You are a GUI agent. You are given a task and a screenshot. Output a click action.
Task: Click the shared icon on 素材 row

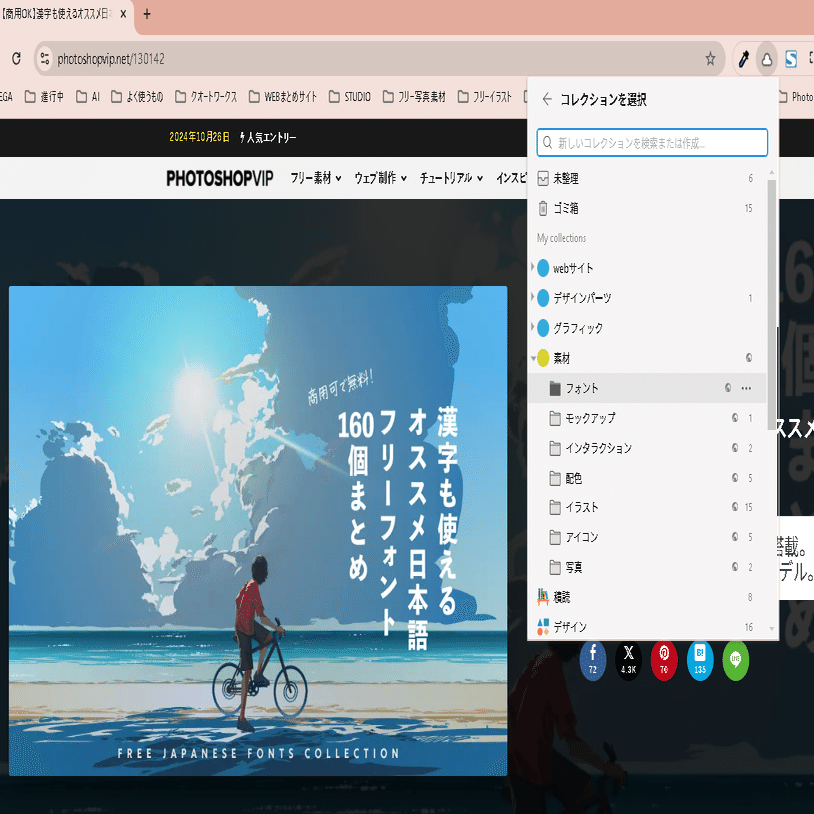(x=749, y=357)
